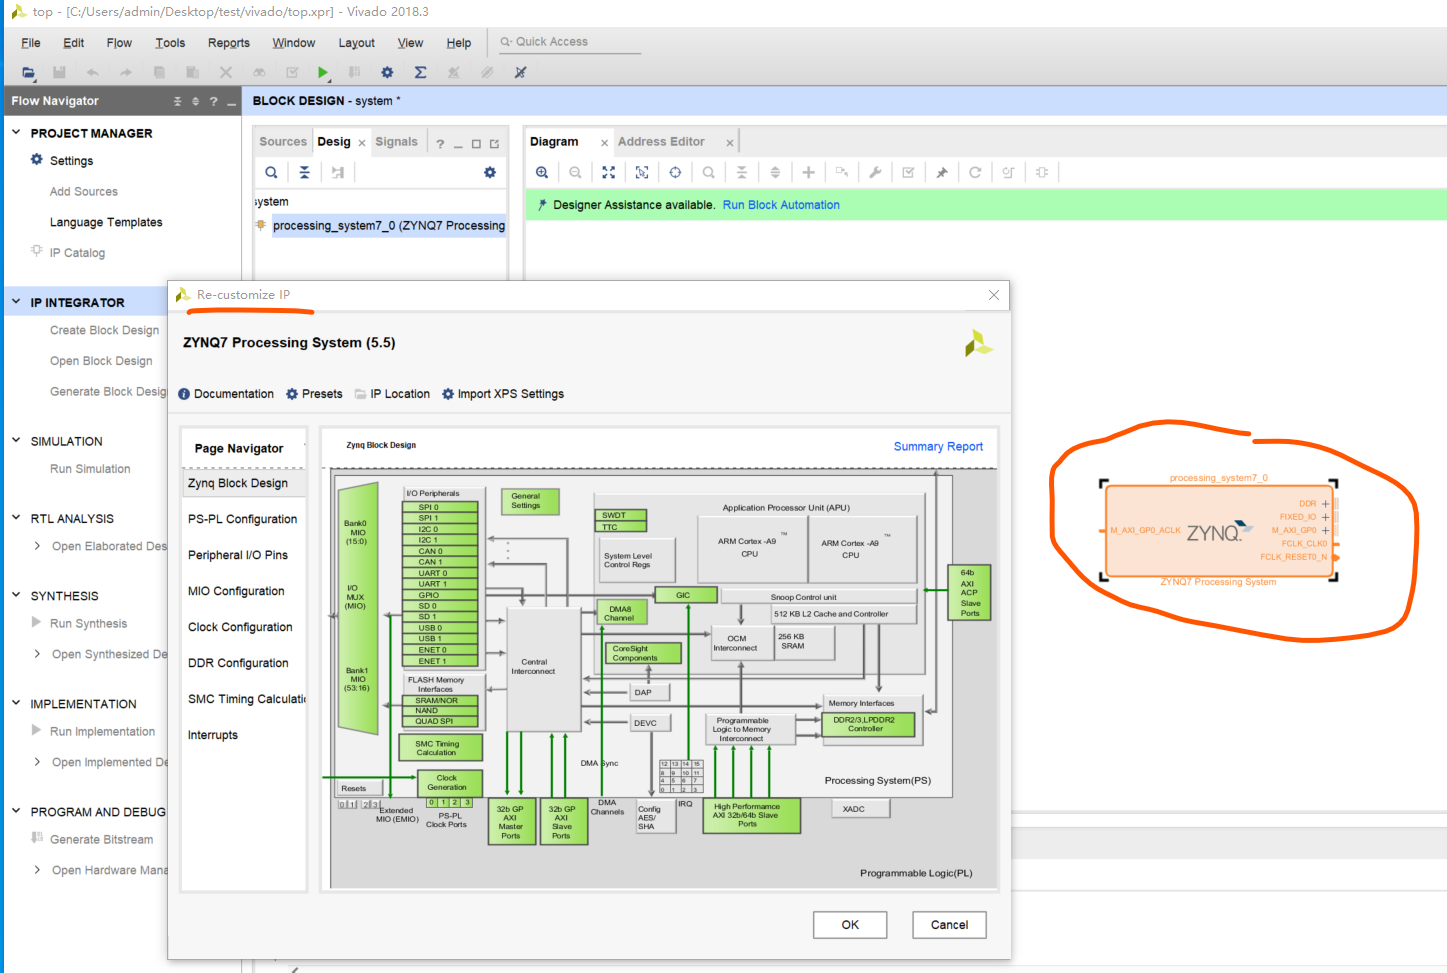The height and width of the screenshot is (973, 1447).
Task: Click the search icon in Design panel
Action: point(271,172)
